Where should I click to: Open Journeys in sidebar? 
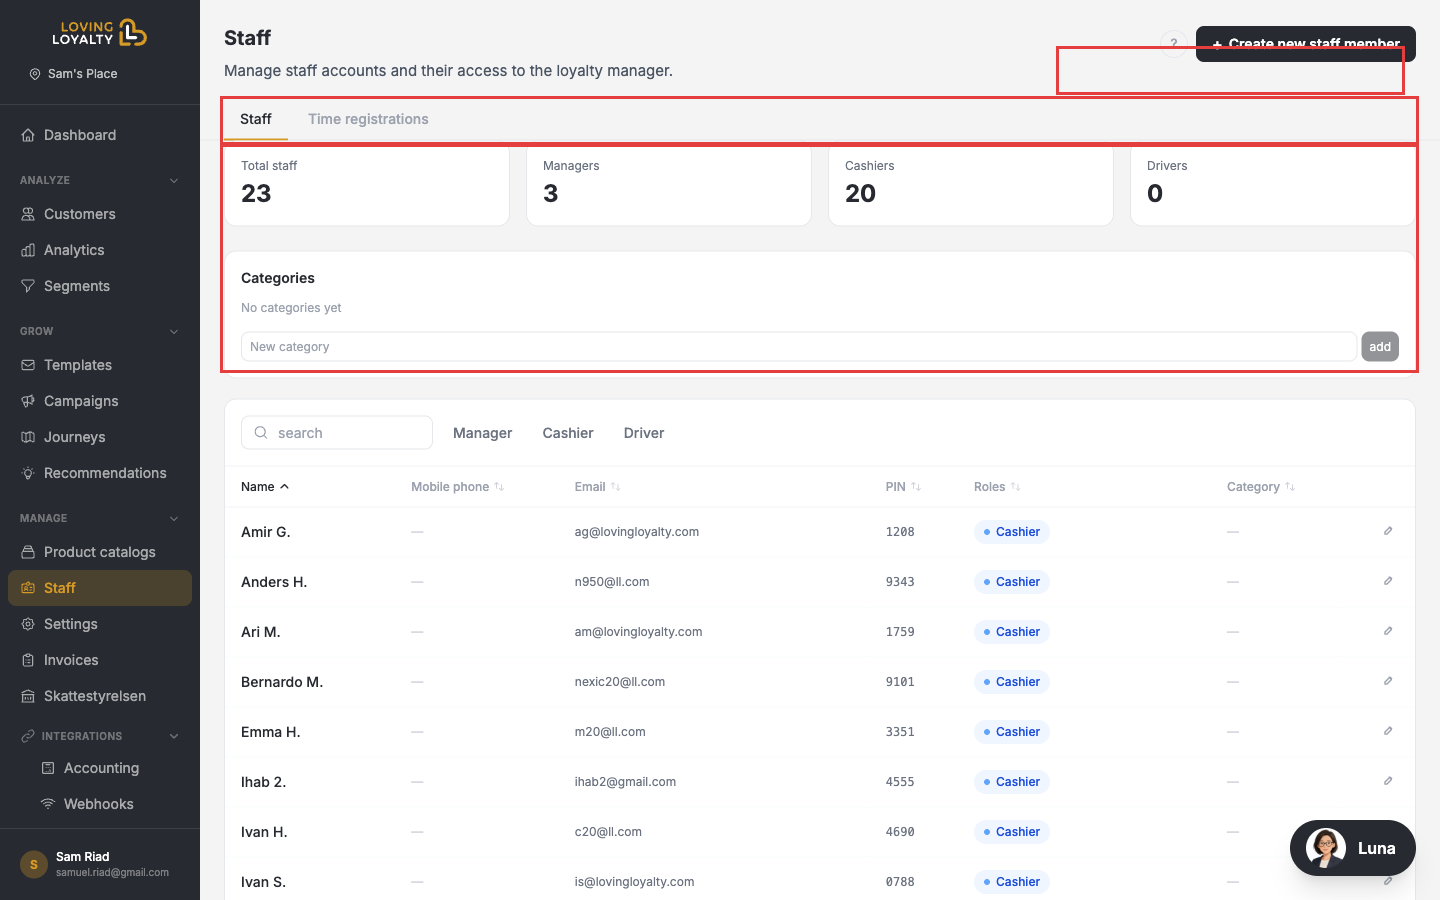(100, 437)
